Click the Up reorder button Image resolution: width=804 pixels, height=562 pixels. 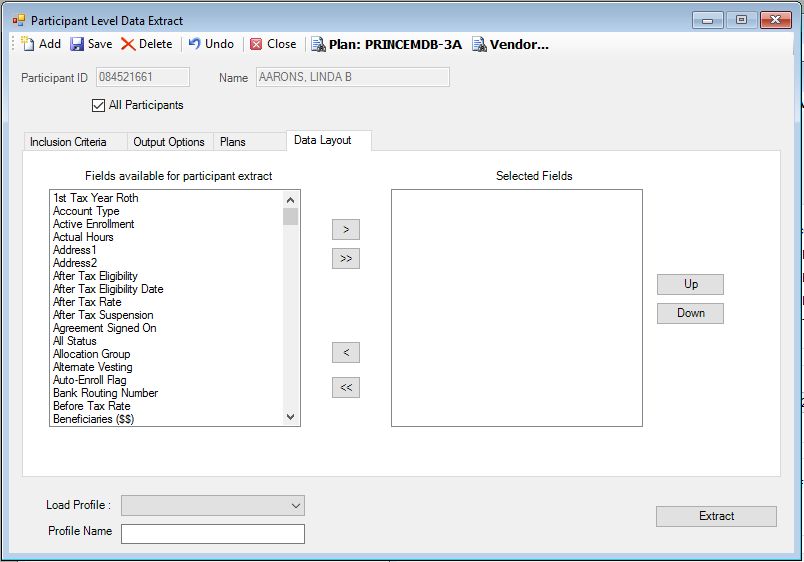690,284
